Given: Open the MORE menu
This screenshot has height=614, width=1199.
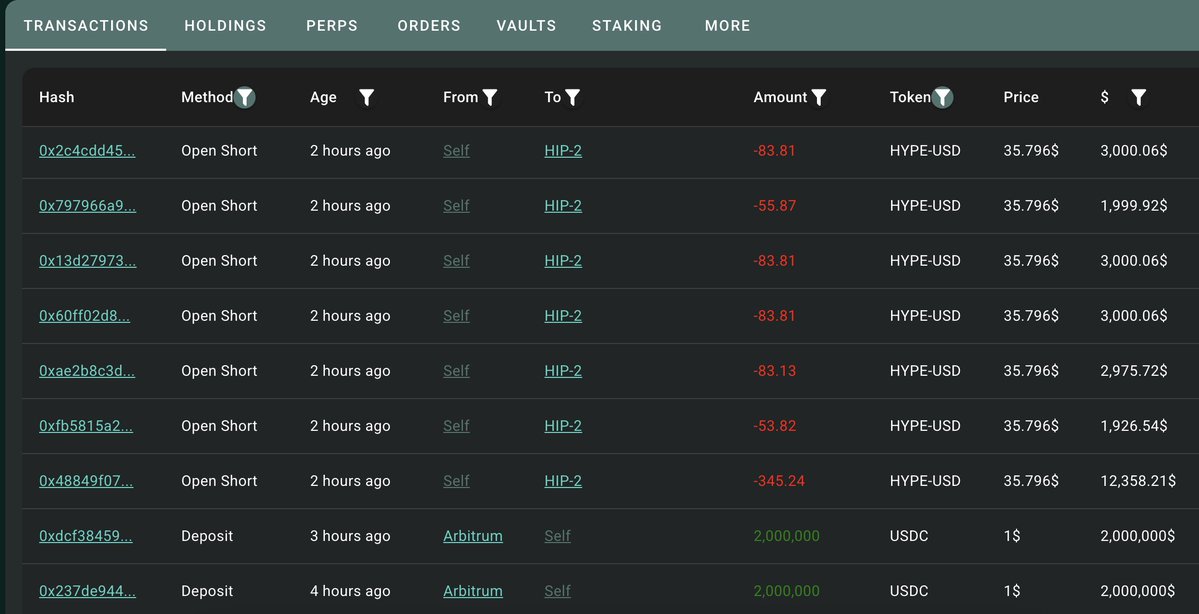Looking at the screenshot, I should [x=727, y=25].
